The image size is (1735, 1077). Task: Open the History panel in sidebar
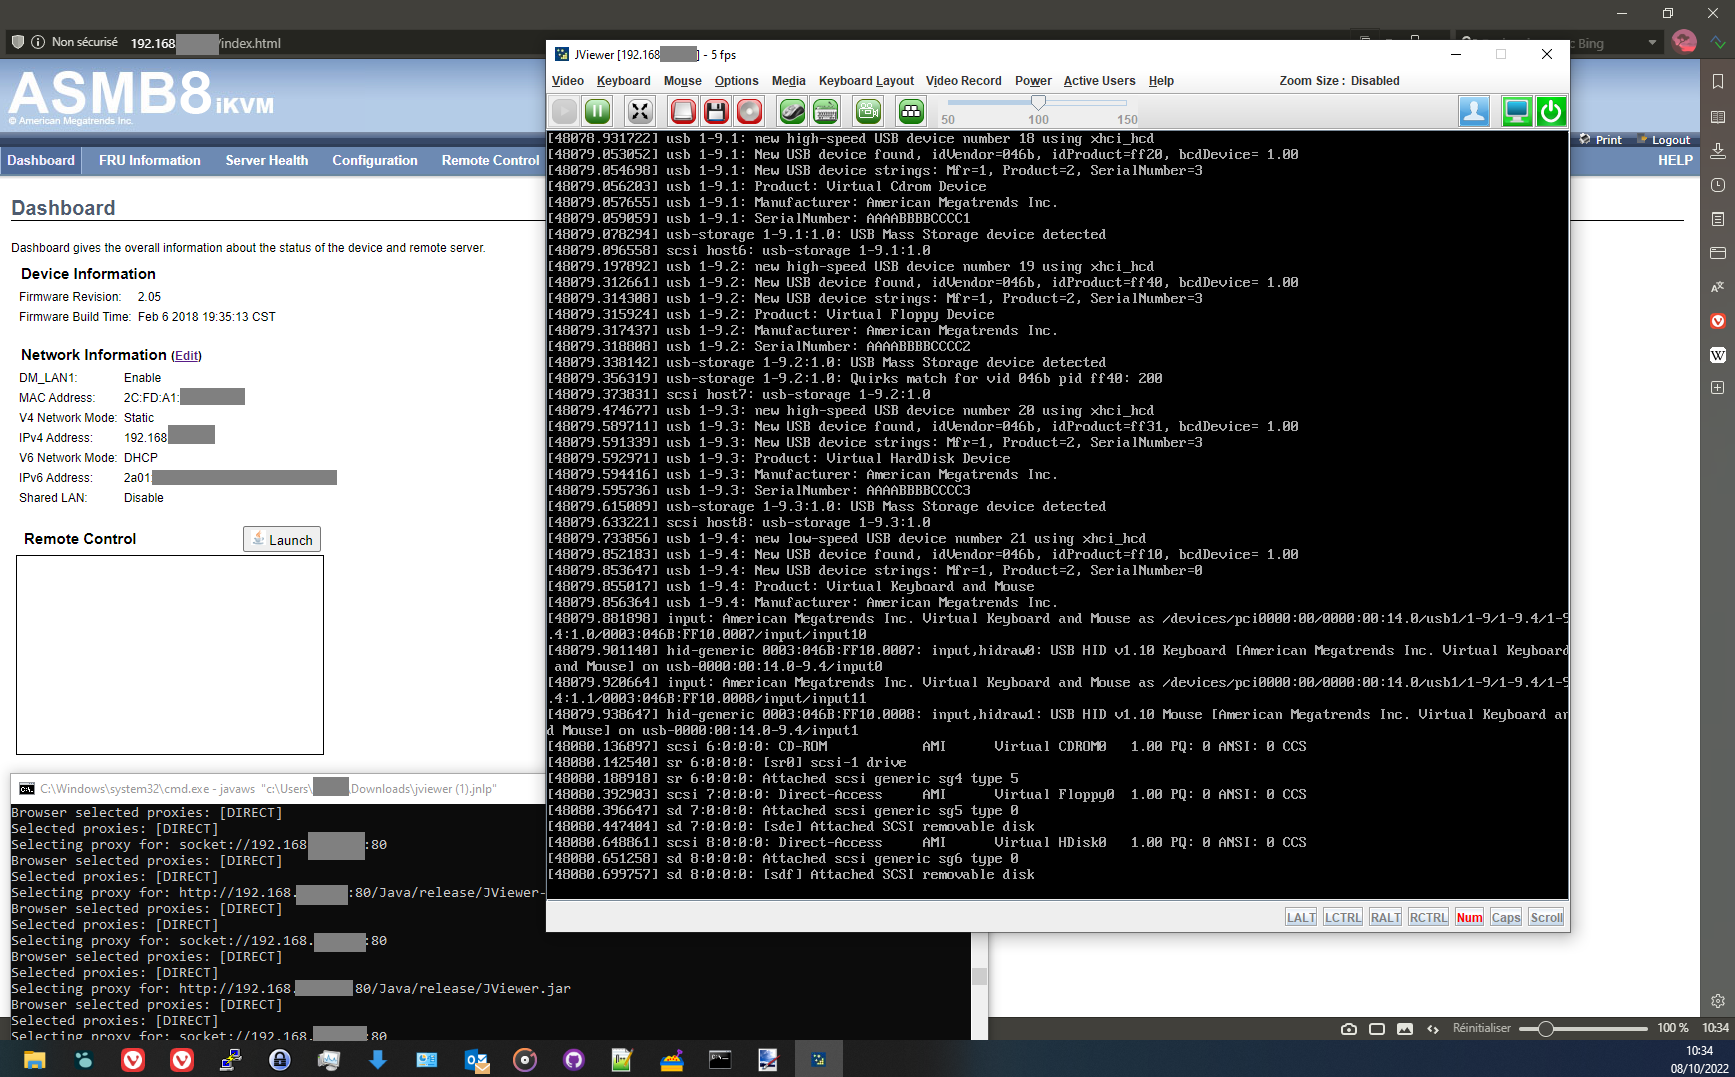(1718, 185)
